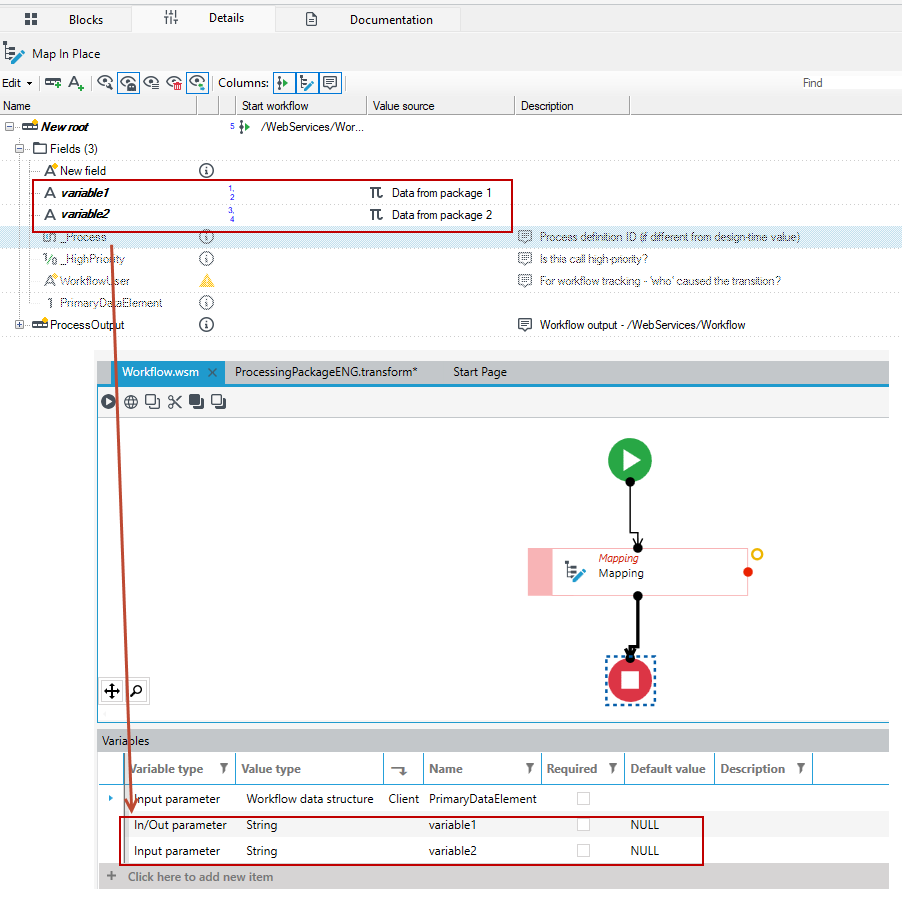Collapse the New root tree node
The width and height of the screenshot is (902, 897).
click(x=9, y=127)
